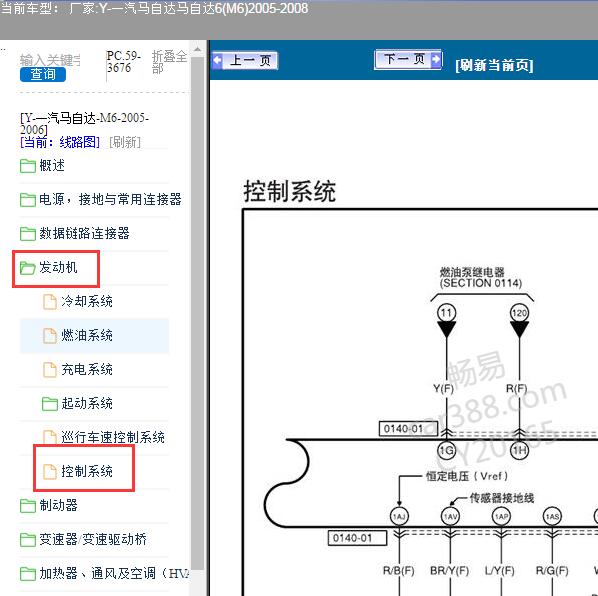Expand the 变速器/变速驱动桥 folder icon
This screenshot has width=598, height=596.
click(27, 540)
